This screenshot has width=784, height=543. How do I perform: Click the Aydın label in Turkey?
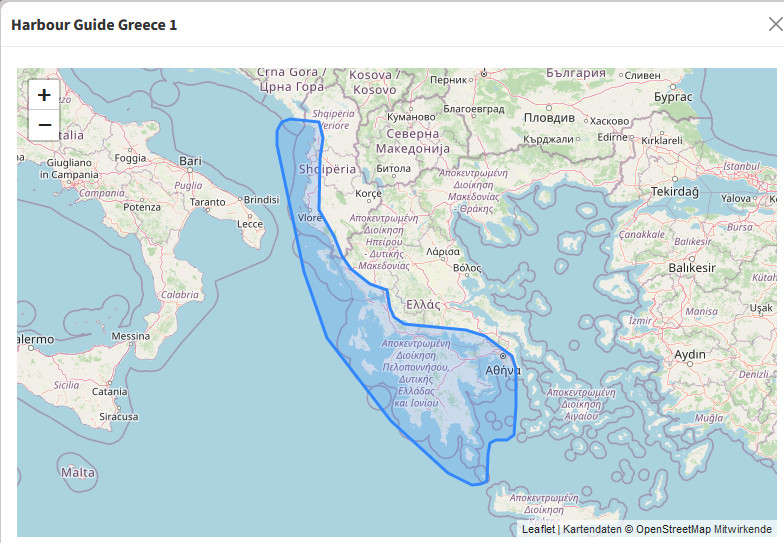(690, 355)
